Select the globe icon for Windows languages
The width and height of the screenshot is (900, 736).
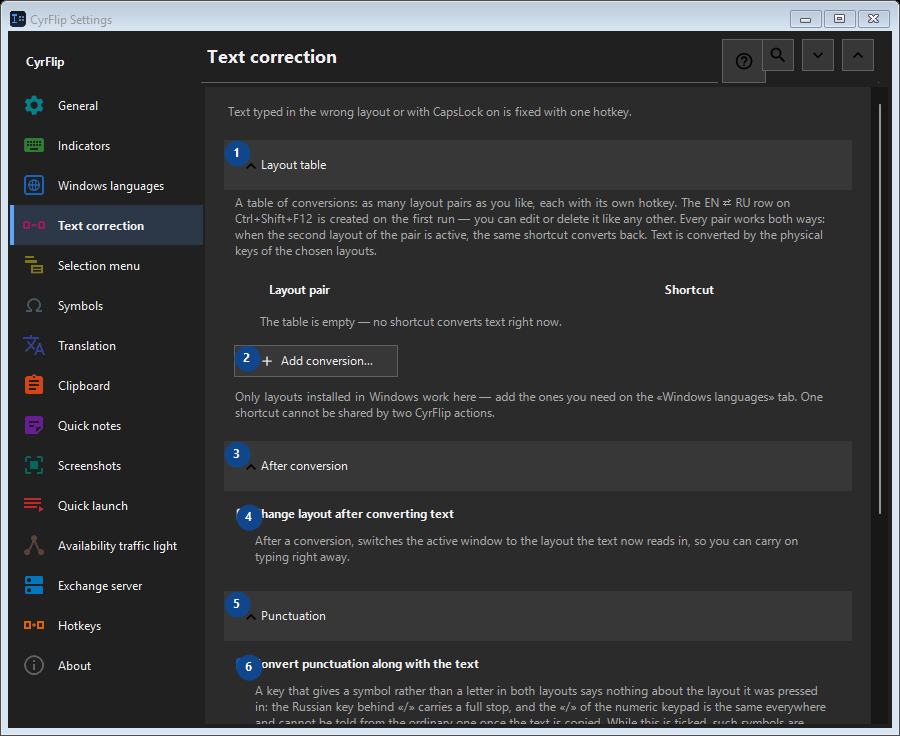(x=34, y=186)
